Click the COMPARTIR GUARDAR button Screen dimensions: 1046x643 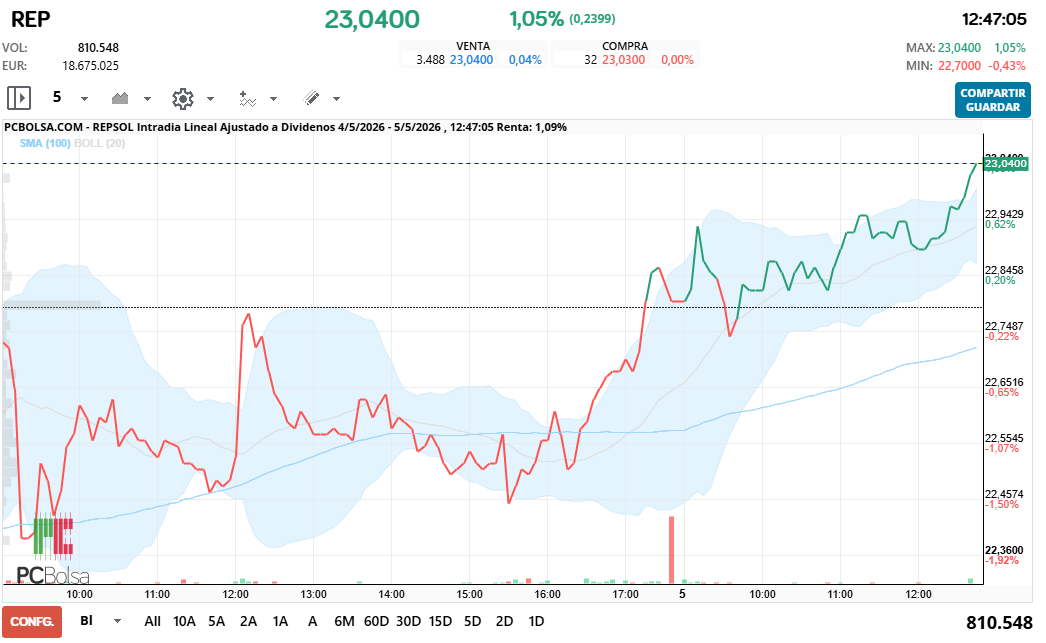(x=993, y=100)
